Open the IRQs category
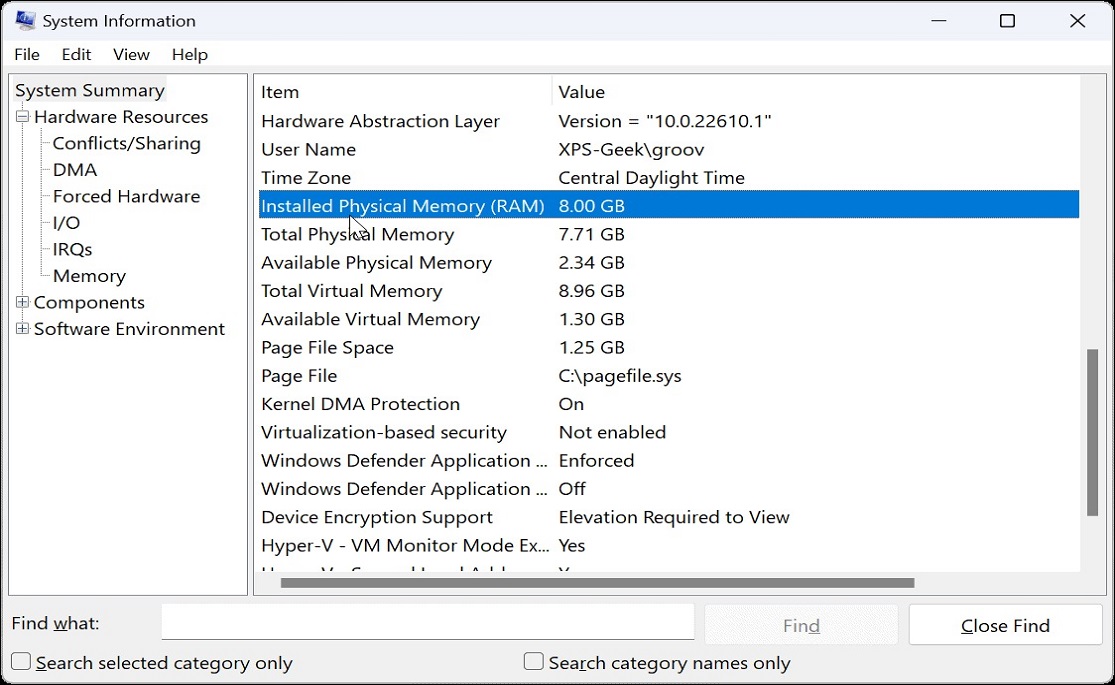1115x685 pixels. click(x=73, y=249)
